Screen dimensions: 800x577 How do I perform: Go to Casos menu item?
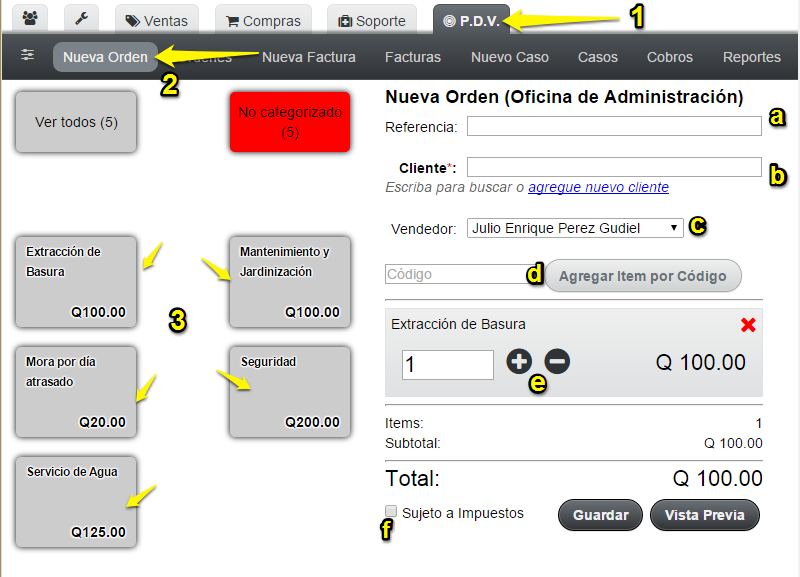597,57
